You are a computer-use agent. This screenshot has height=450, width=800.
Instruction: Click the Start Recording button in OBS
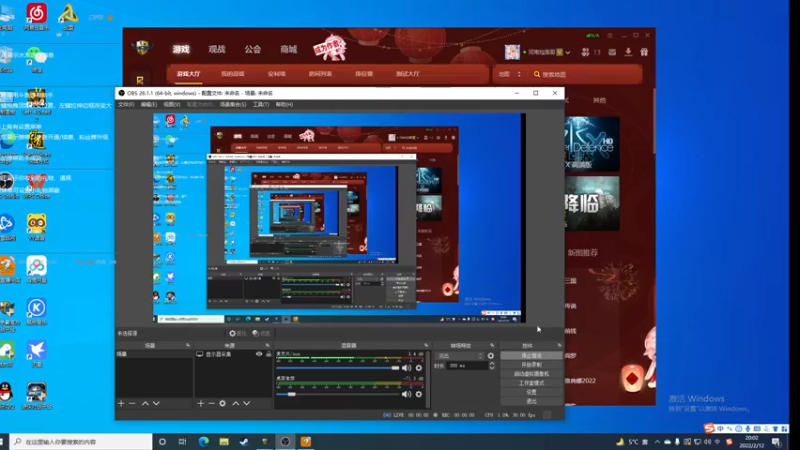531,364
